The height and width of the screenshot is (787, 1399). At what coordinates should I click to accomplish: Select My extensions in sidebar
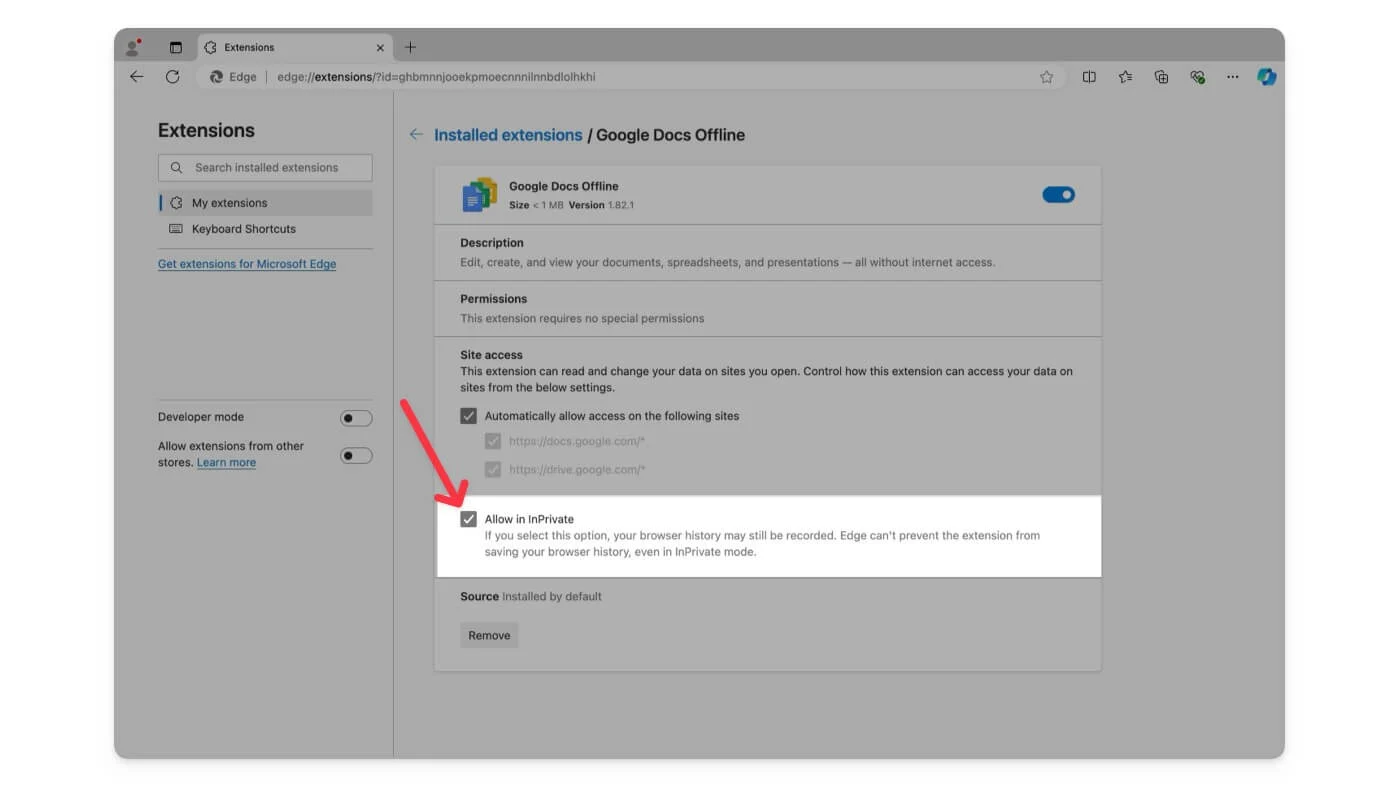pyautogui.click(x=229, y=203)
